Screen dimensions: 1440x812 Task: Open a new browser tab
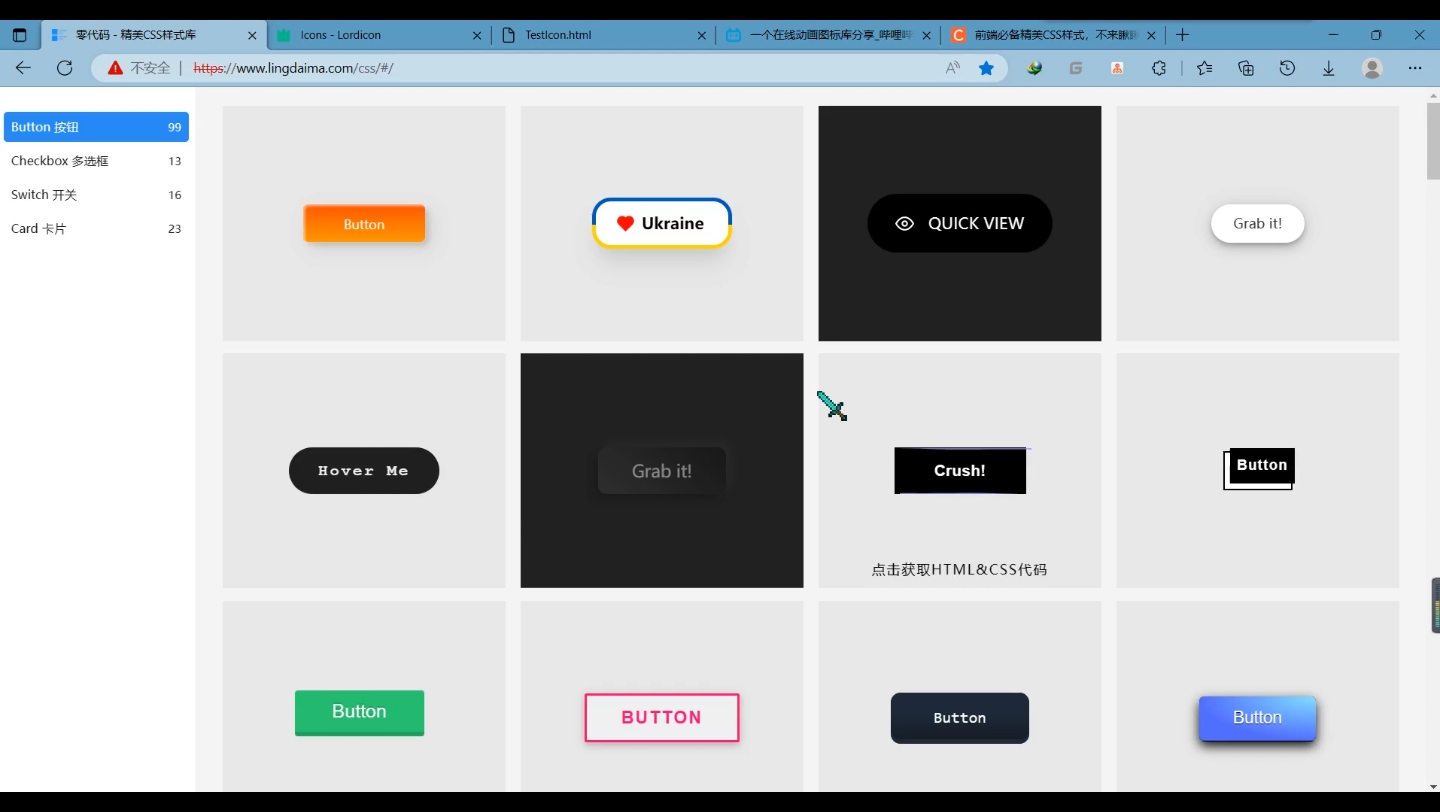pyautogui.click(x=1183, y=35)
